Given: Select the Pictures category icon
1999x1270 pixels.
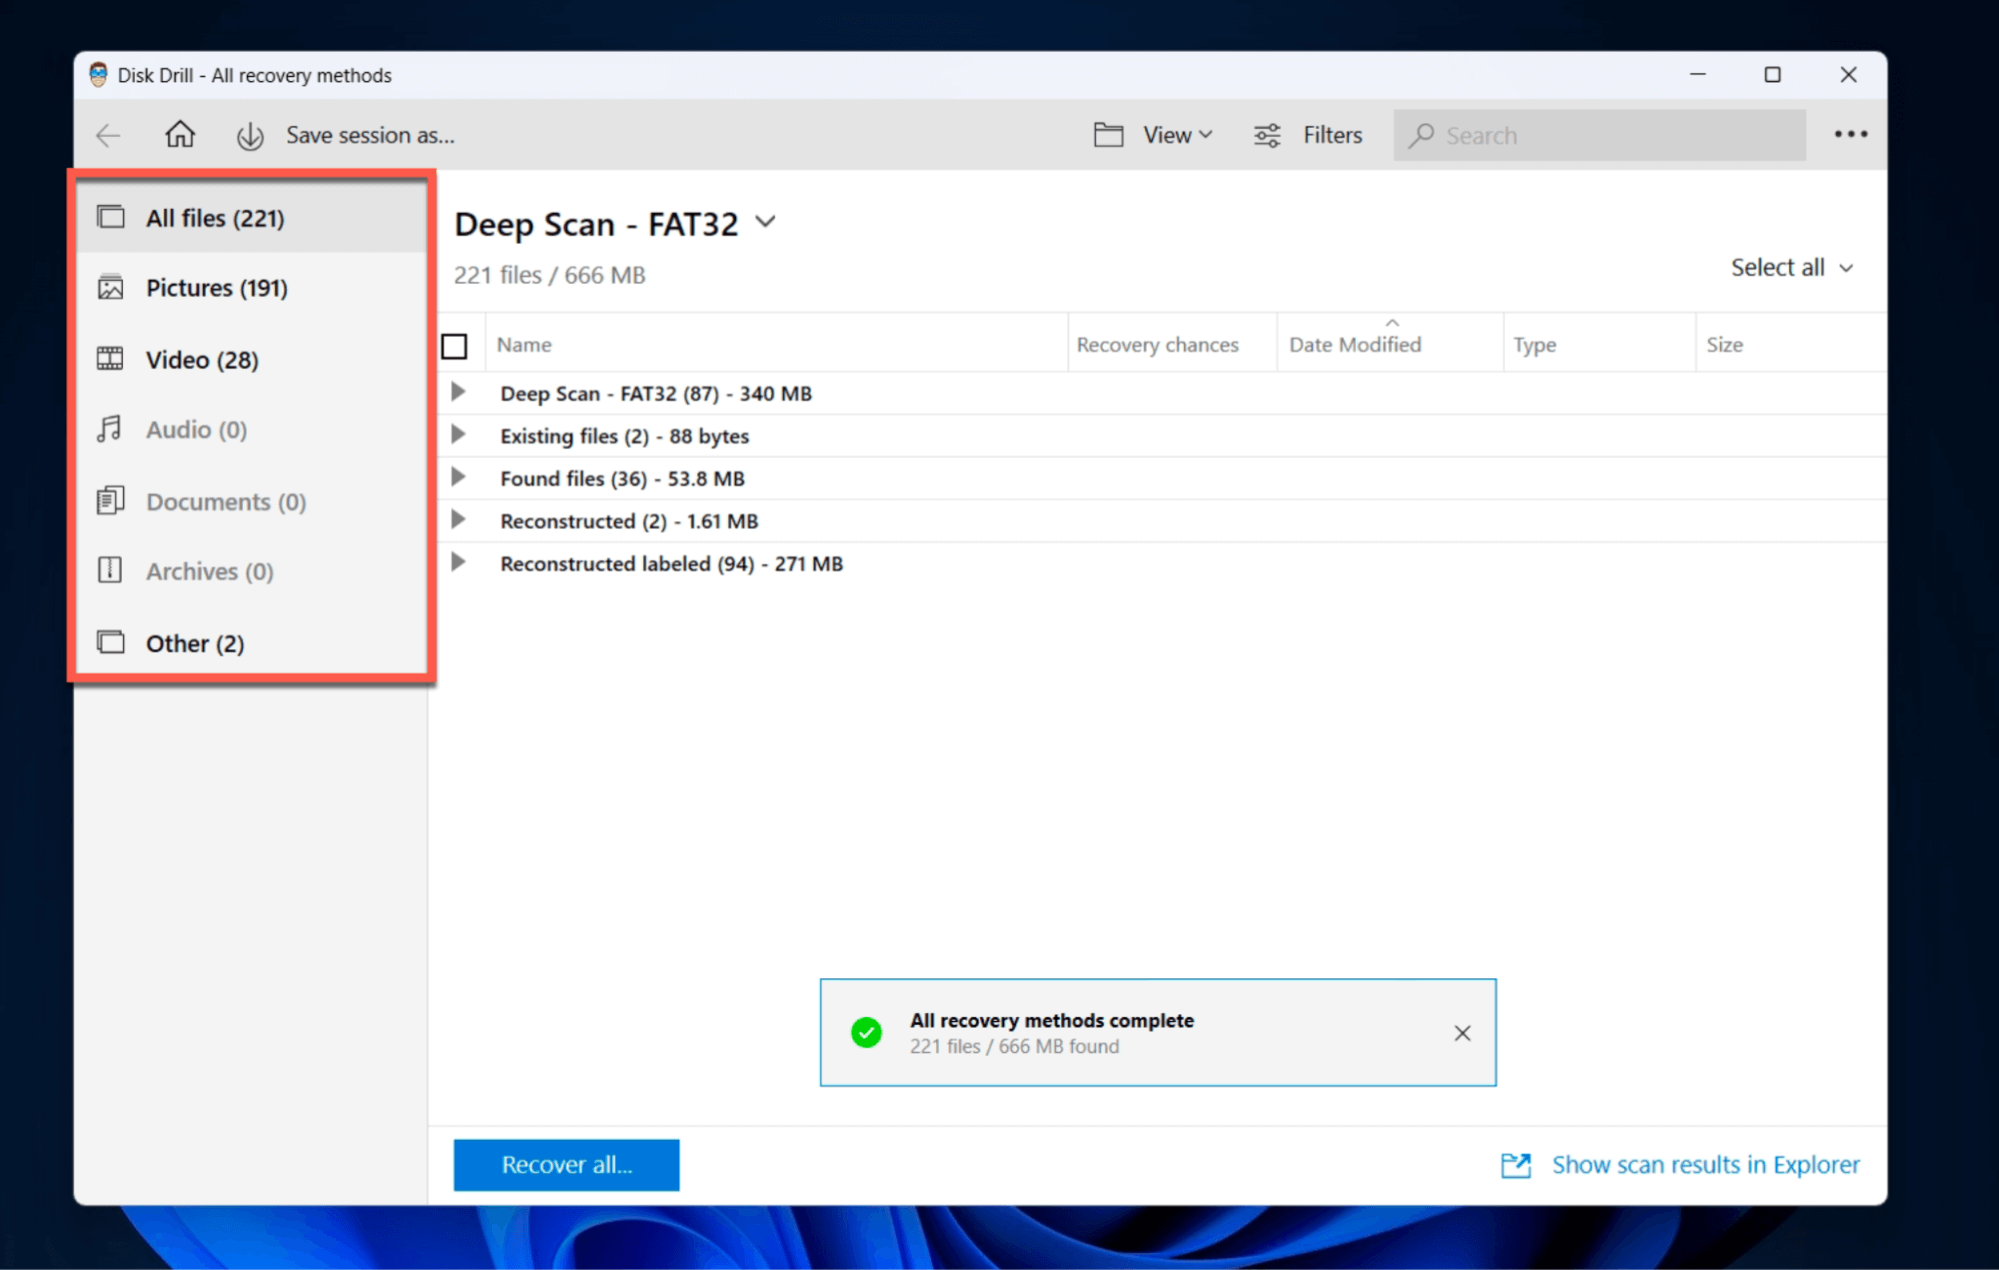Looking at the screenshot, I should (x=111, y=288).
